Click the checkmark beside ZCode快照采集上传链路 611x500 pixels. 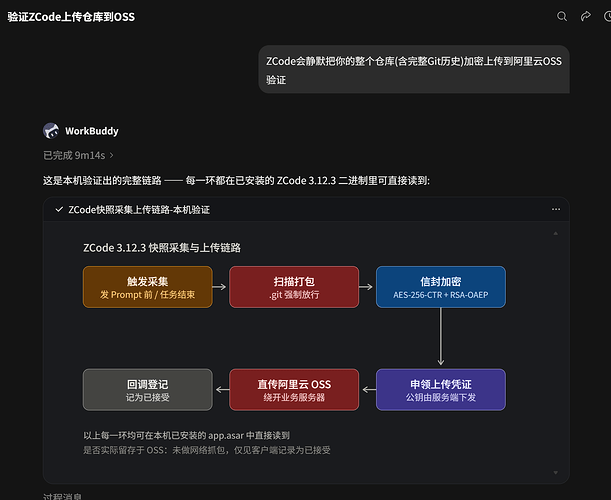tap(59, 209)
